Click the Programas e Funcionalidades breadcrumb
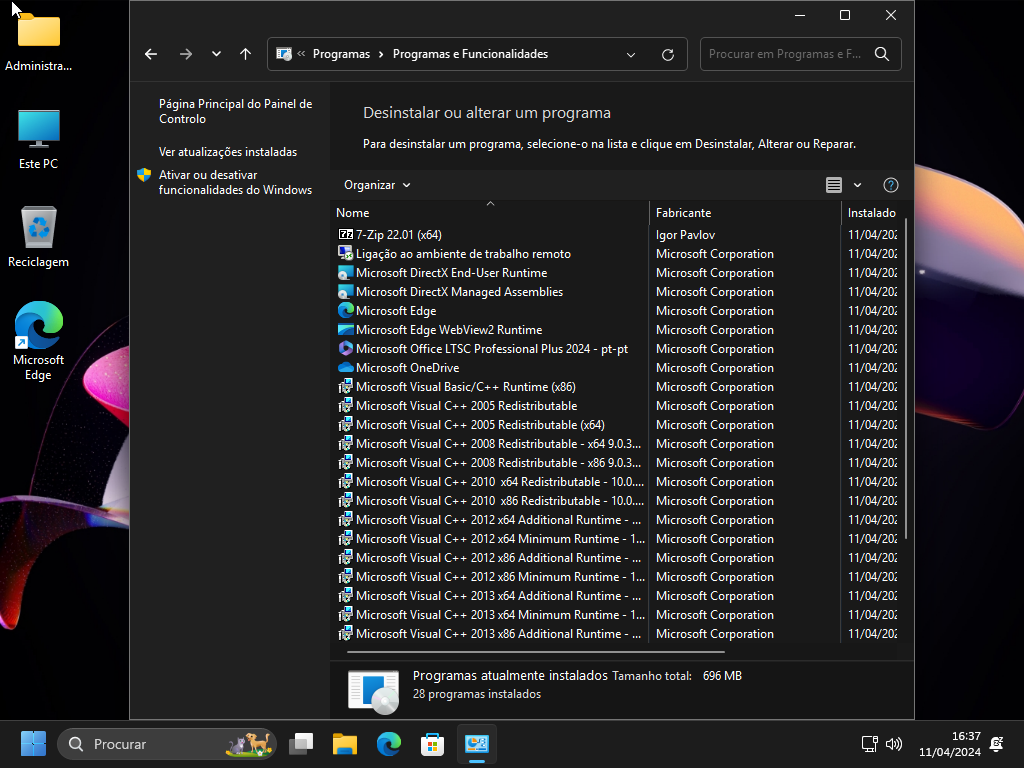This screenshot has height=768, width=1024. [x=470, y=54]
